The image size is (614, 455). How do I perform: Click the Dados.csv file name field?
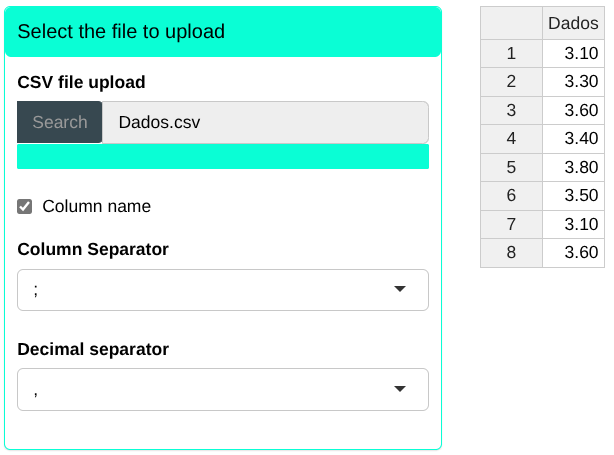point(265,122)
